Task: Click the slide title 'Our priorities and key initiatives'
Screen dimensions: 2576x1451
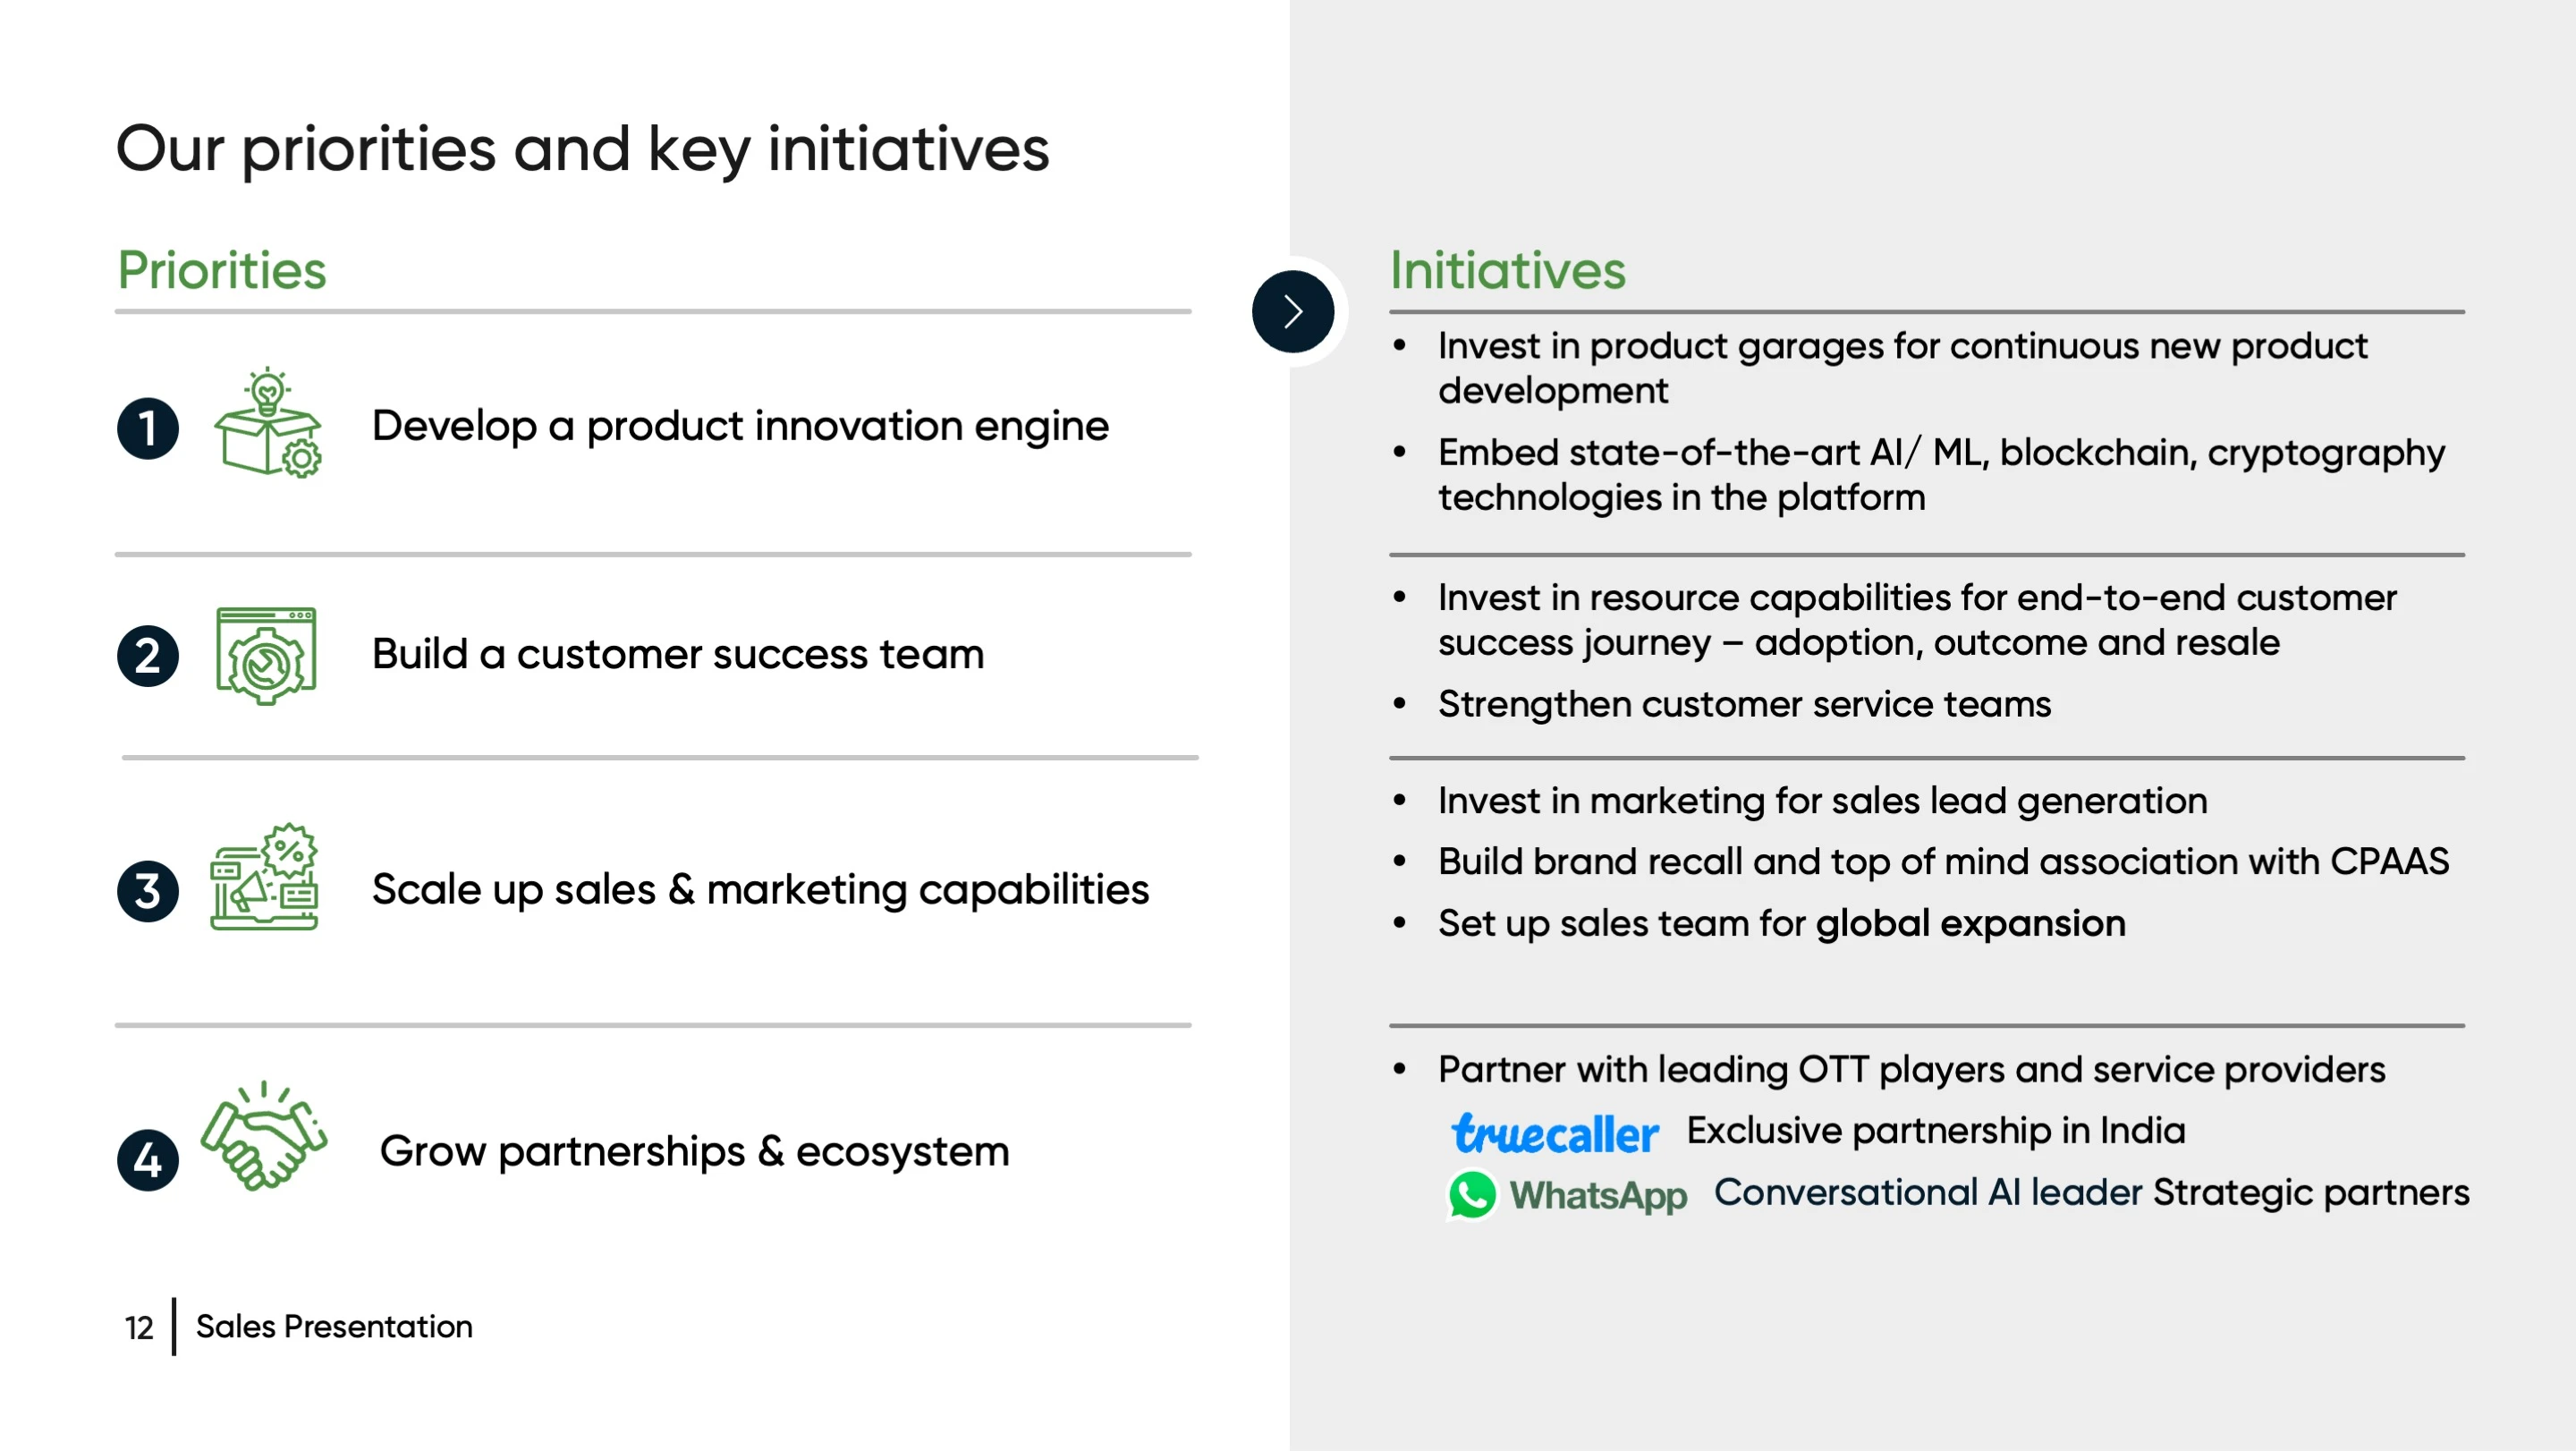Action: click(x=583, y=150)
